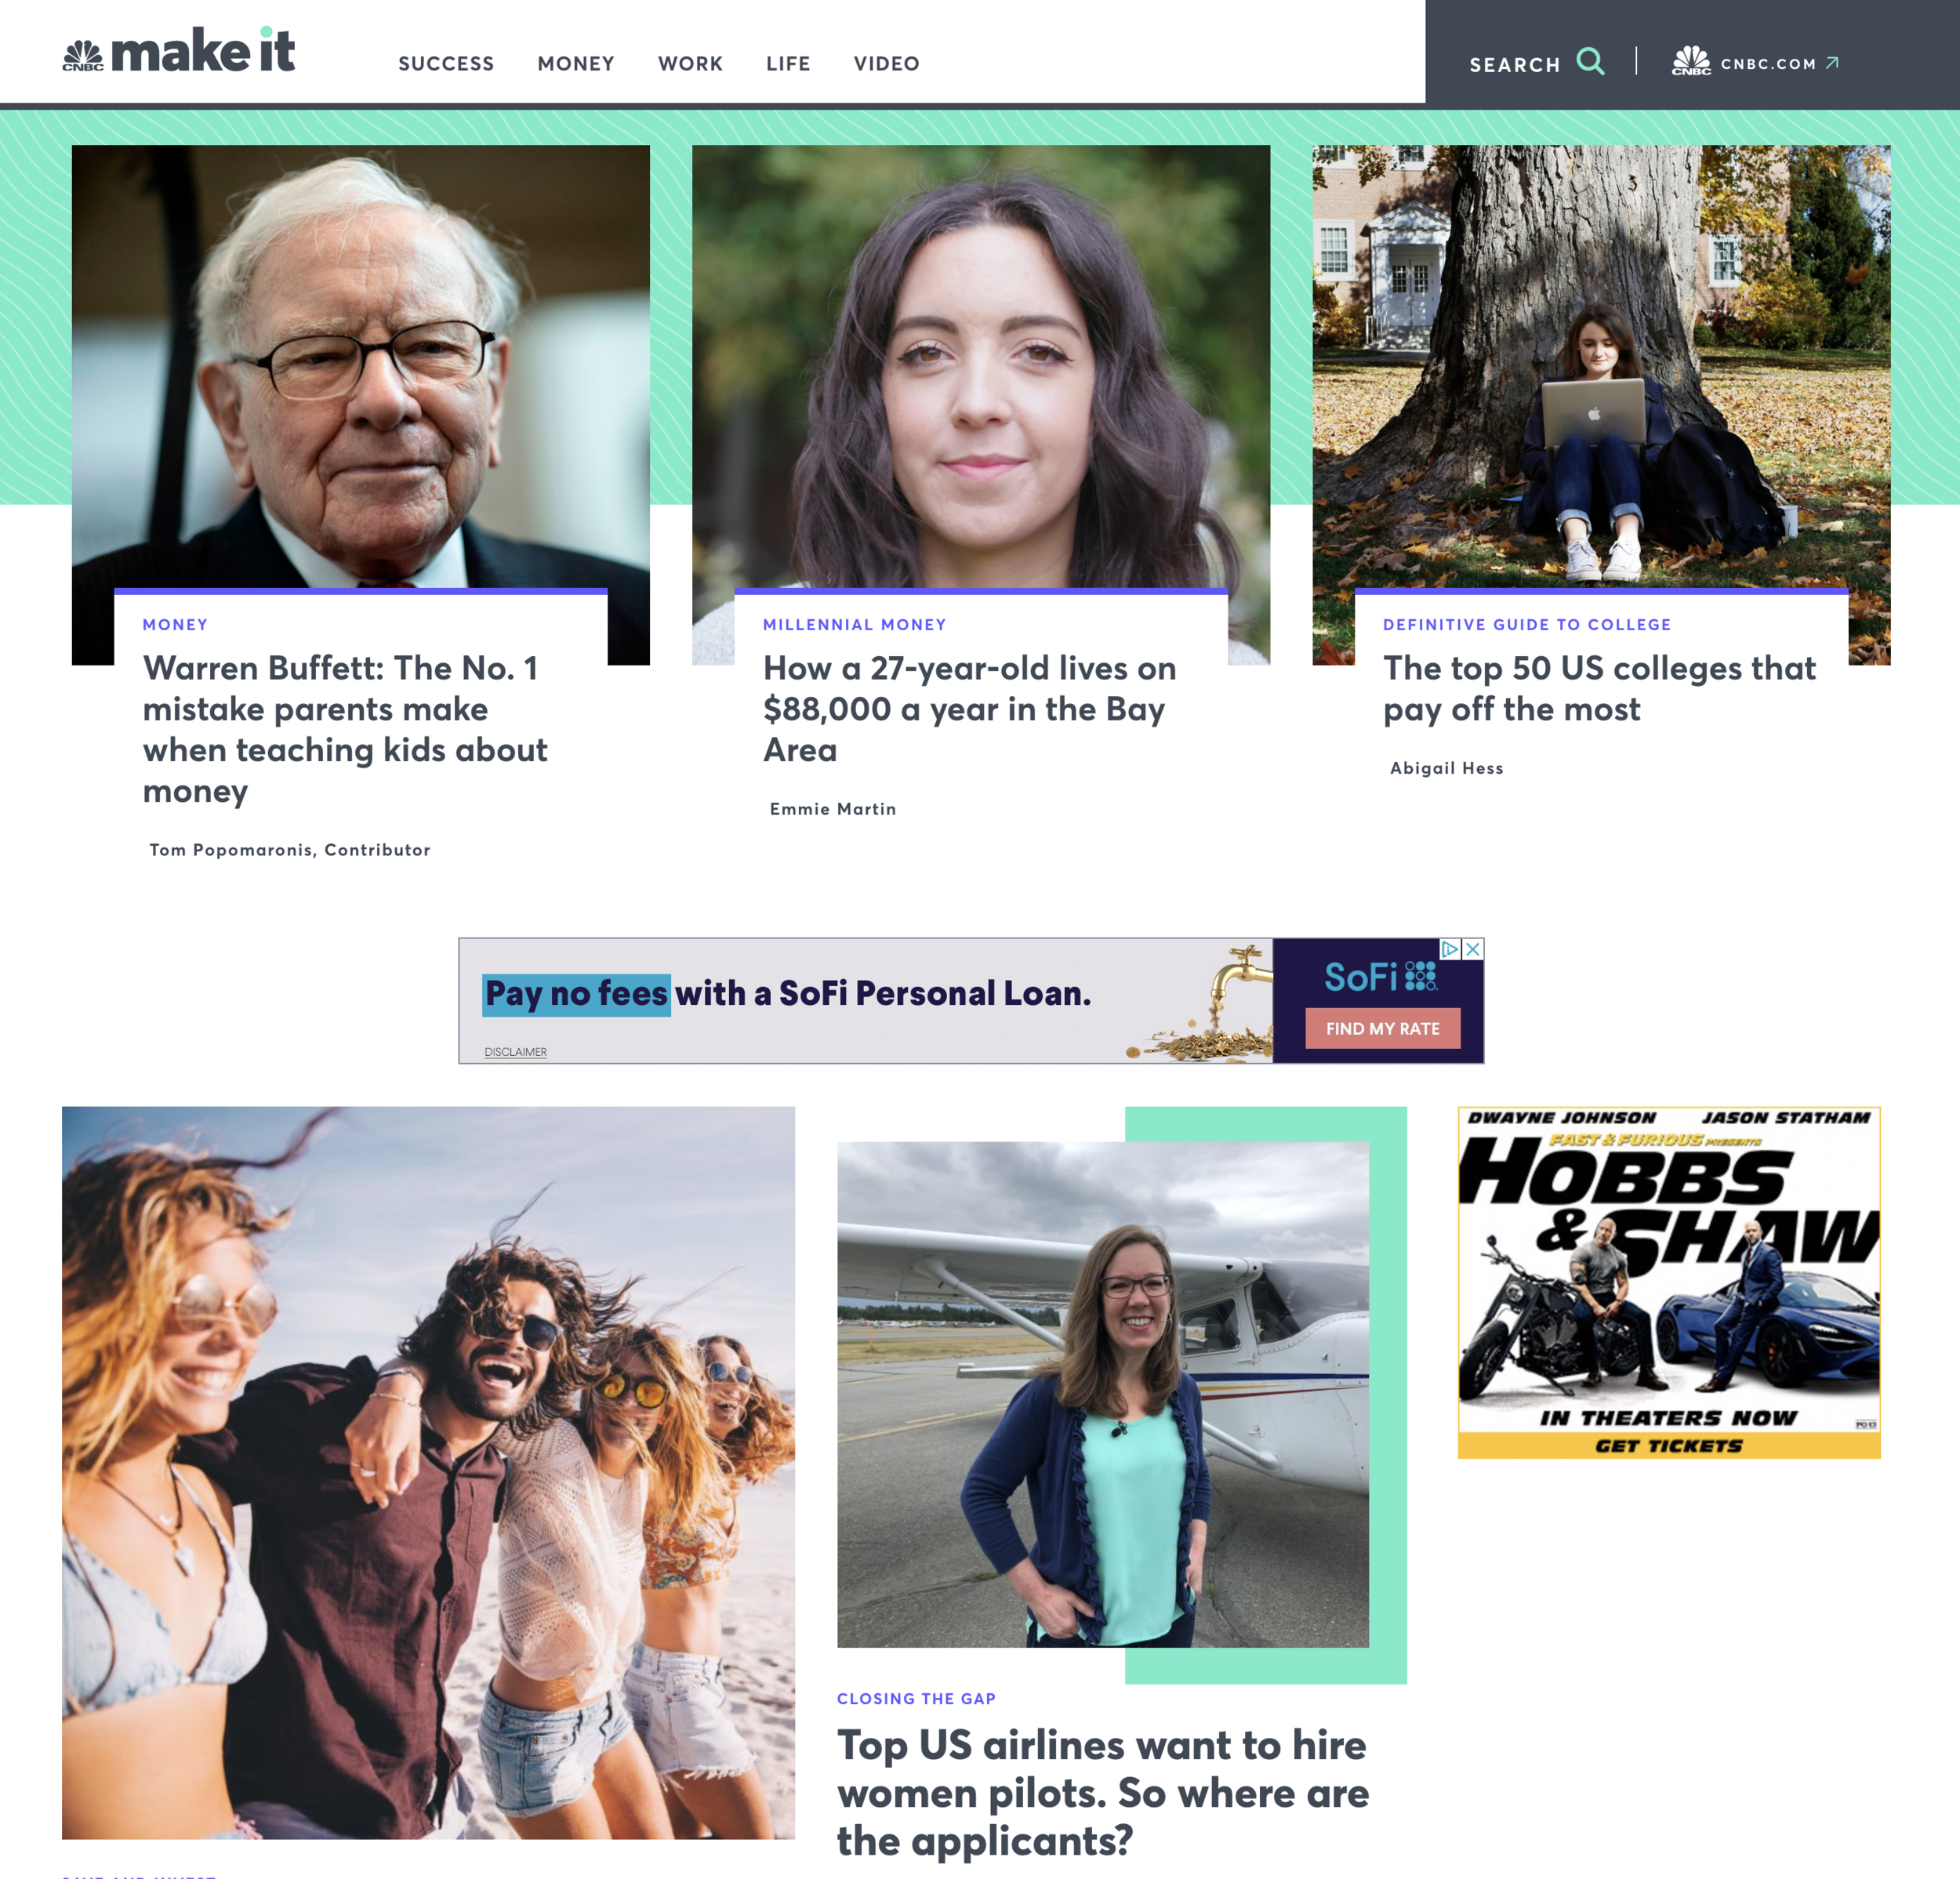Open the women pilots airline headline
The height and width of the screenshot is (1879, 1960).
(1102, 1792)
